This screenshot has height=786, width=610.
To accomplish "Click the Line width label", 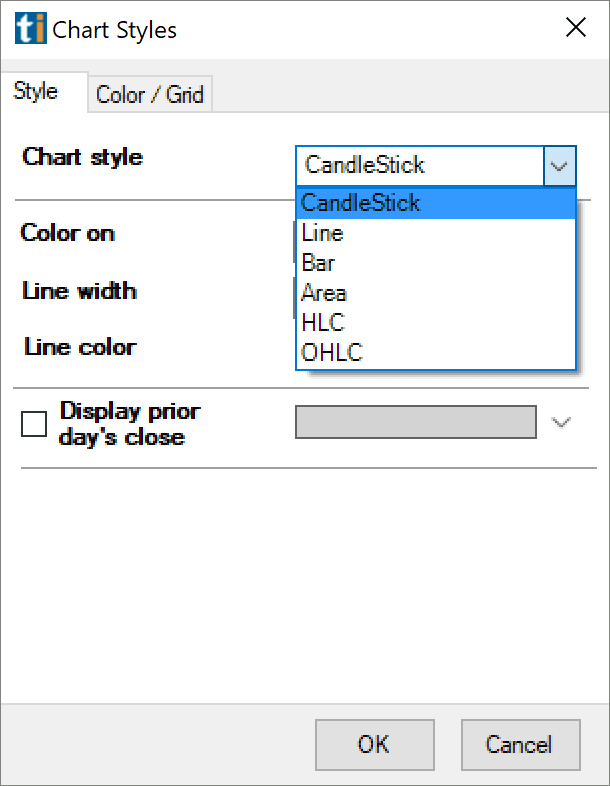I will [x=79, y=291].
